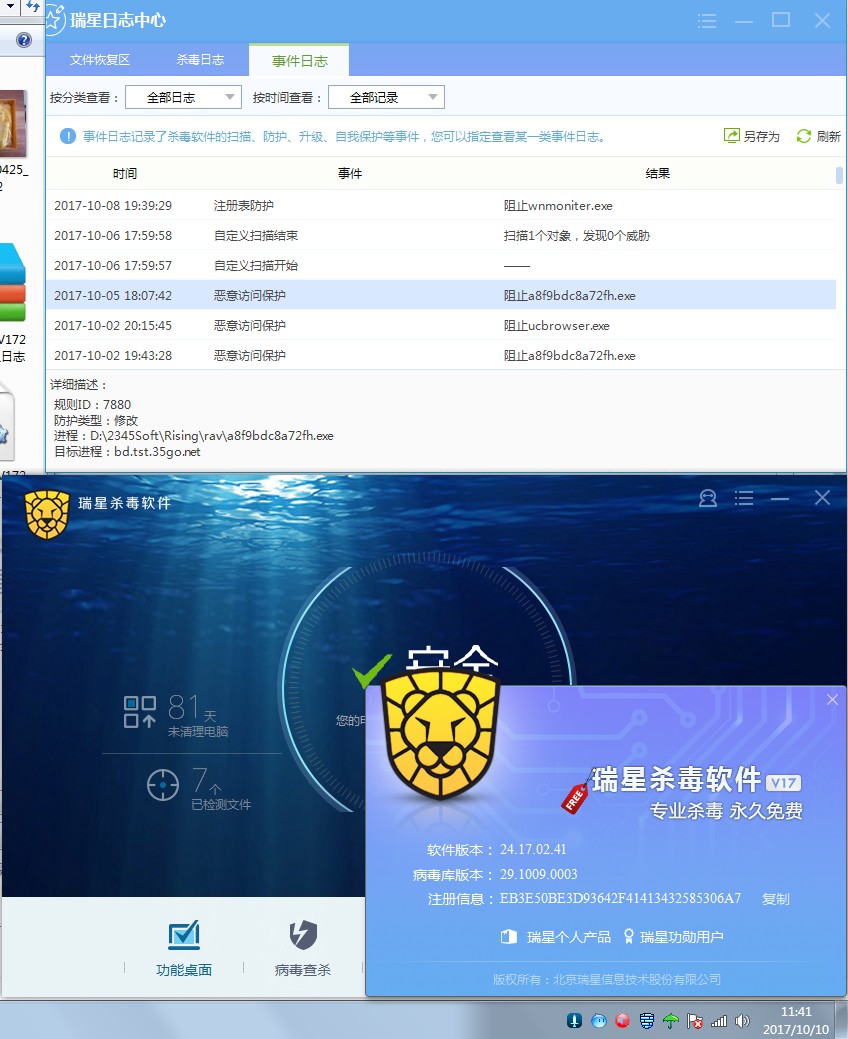
Task: Click the target process bd.tst.35go.net text
Action: (157, 452)
